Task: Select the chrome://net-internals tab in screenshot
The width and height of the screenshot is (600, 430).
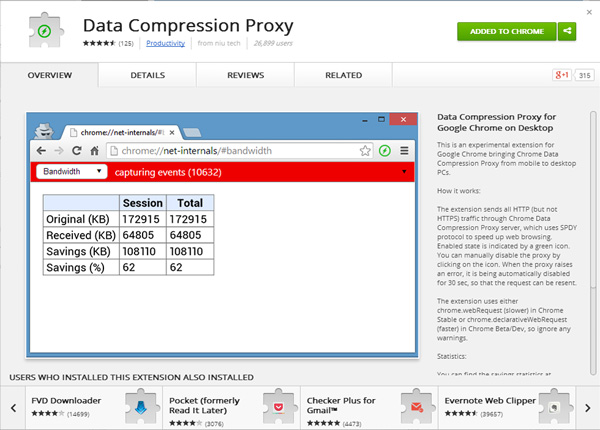Action: tap(122, 132)
